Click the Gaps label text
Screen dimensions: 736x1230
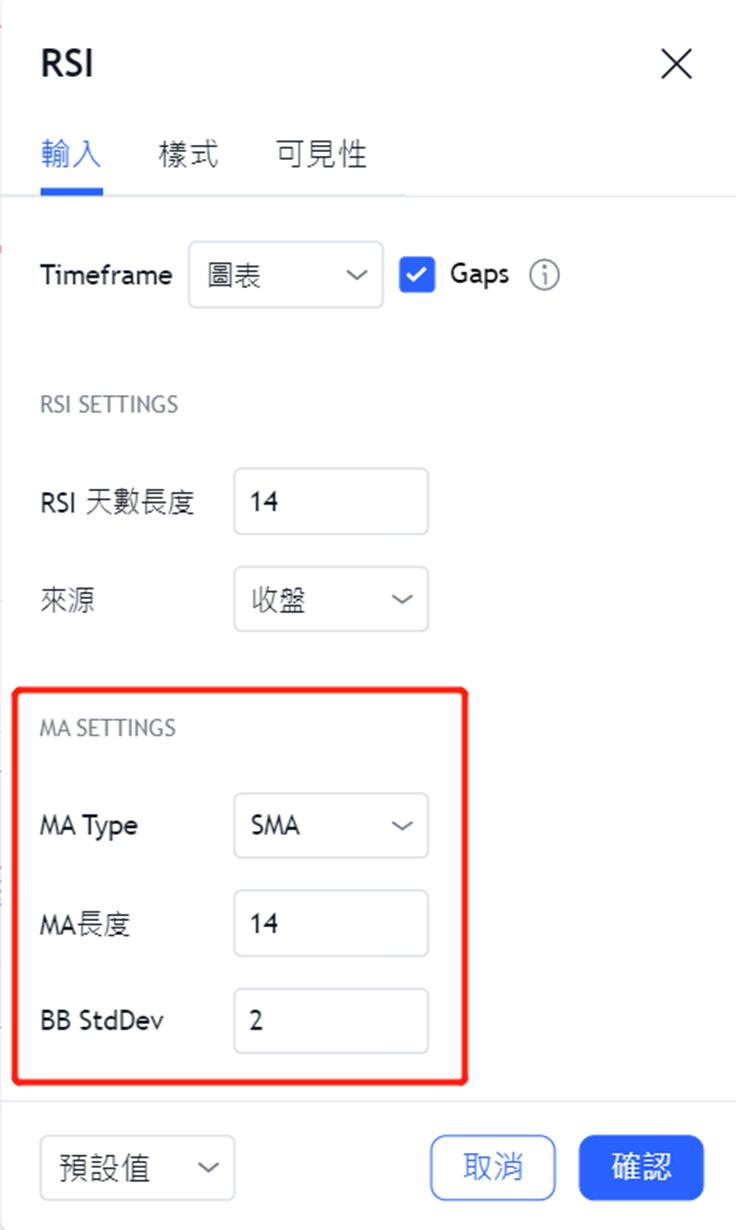(479, 274)
